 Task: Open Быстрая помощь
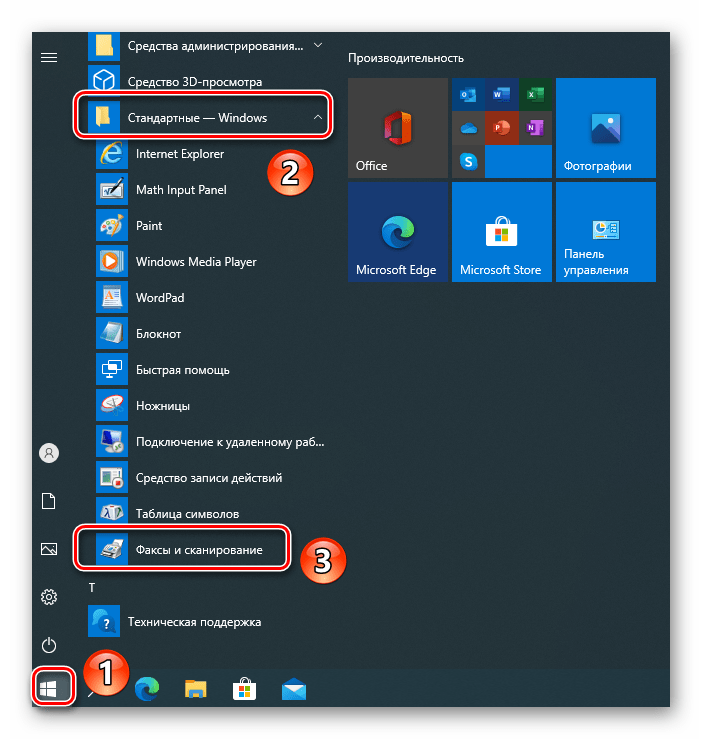(210, 370)
